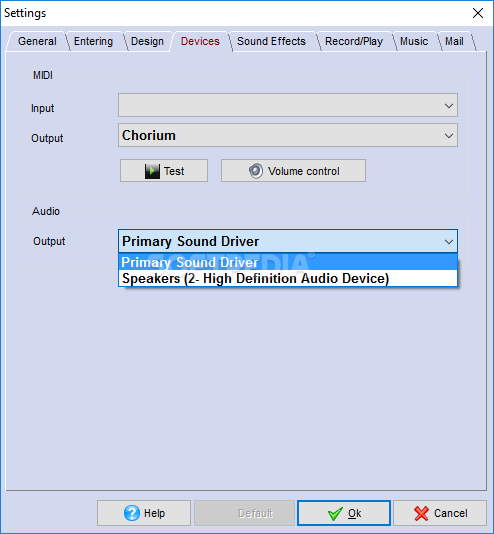494x534 pixels.
Task: Click the Help button
Action: click(144, 513)
